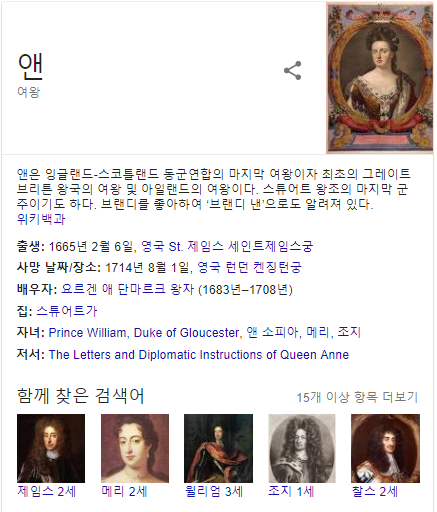The height and width of the screenshot is (512, 437).
Task: Open the 찰스 2세 text link
Action: [375, 492]
